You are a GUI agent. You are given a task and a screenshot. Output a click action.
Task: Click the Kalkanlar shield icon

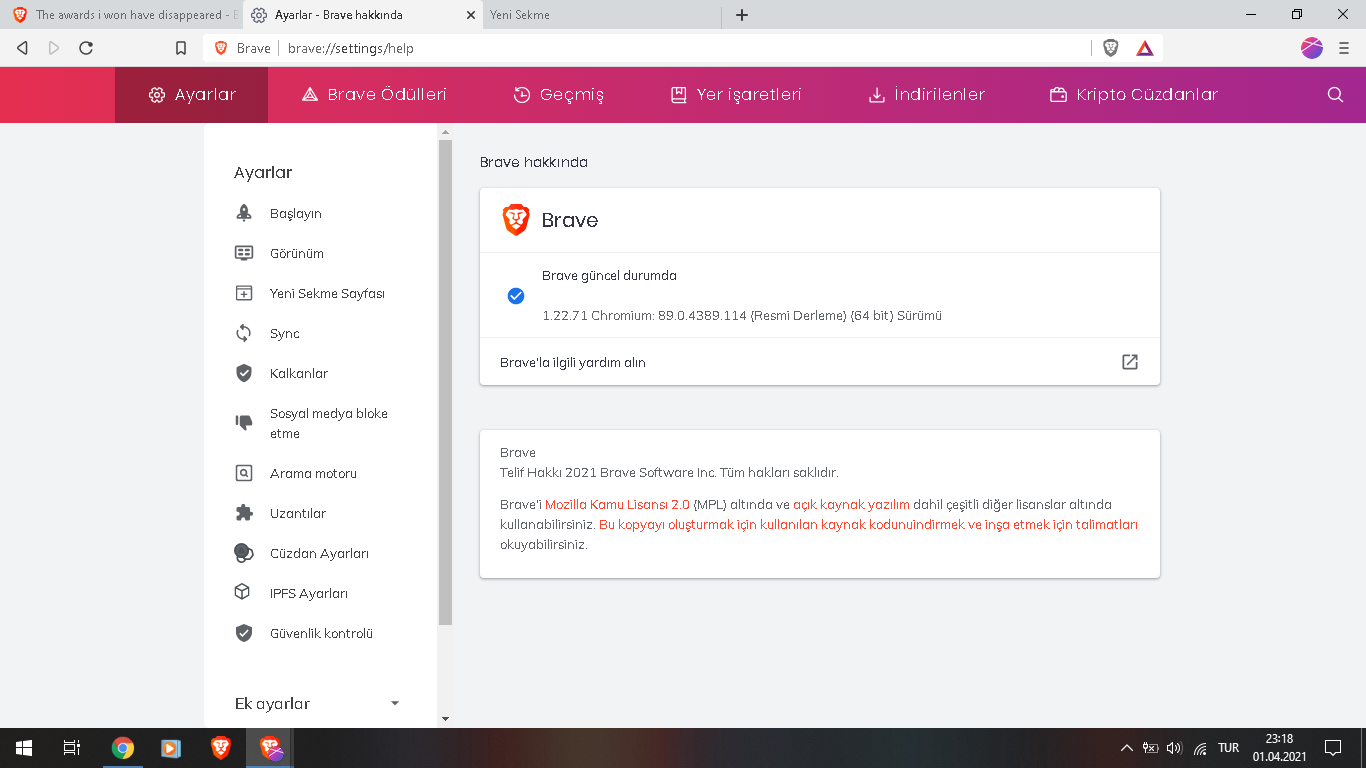(243, 373)
